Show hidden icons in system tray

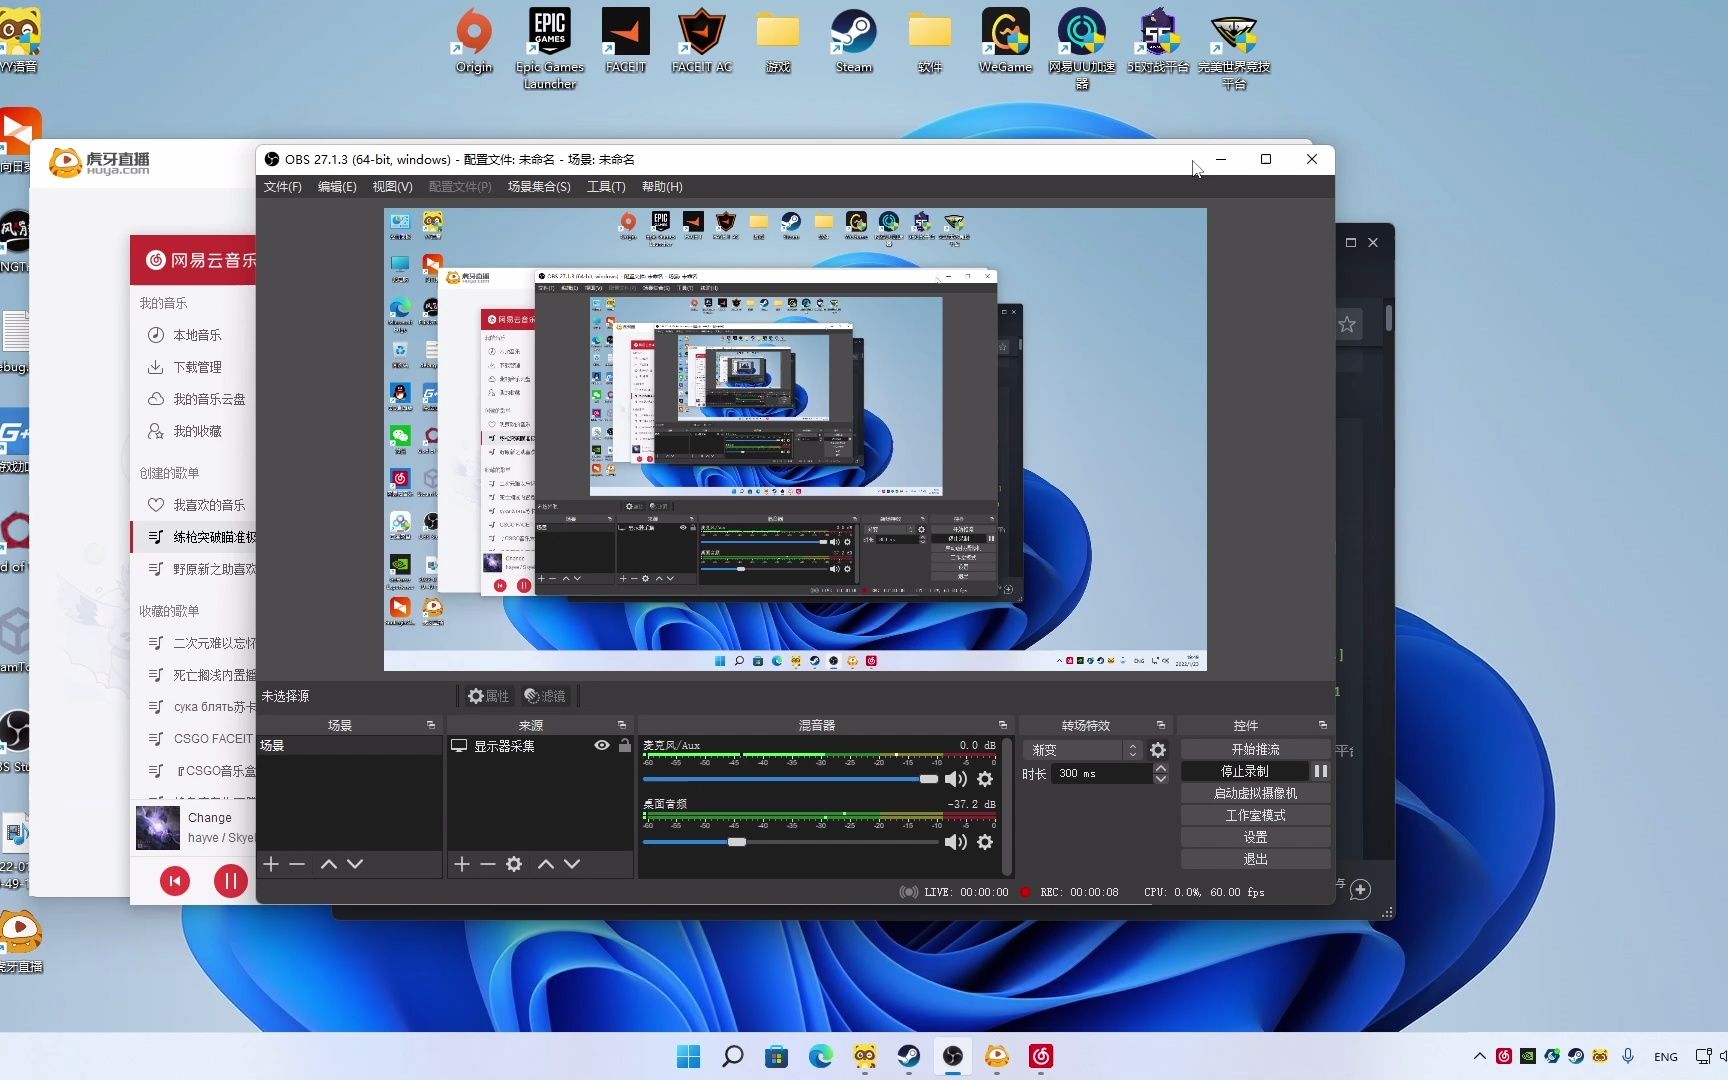(1479, 1056)
